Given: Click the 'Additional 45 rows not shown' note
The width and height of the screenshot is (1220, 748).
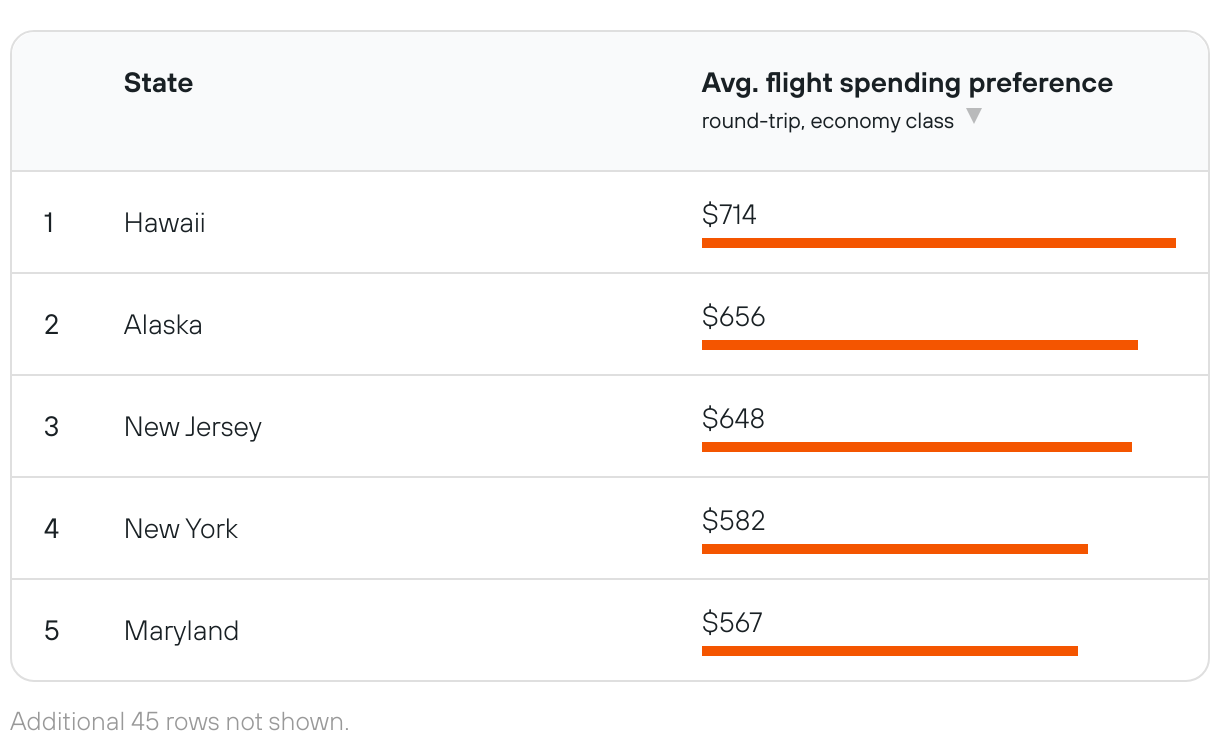Looking at the screenshot, I should (x=180, y=721).
